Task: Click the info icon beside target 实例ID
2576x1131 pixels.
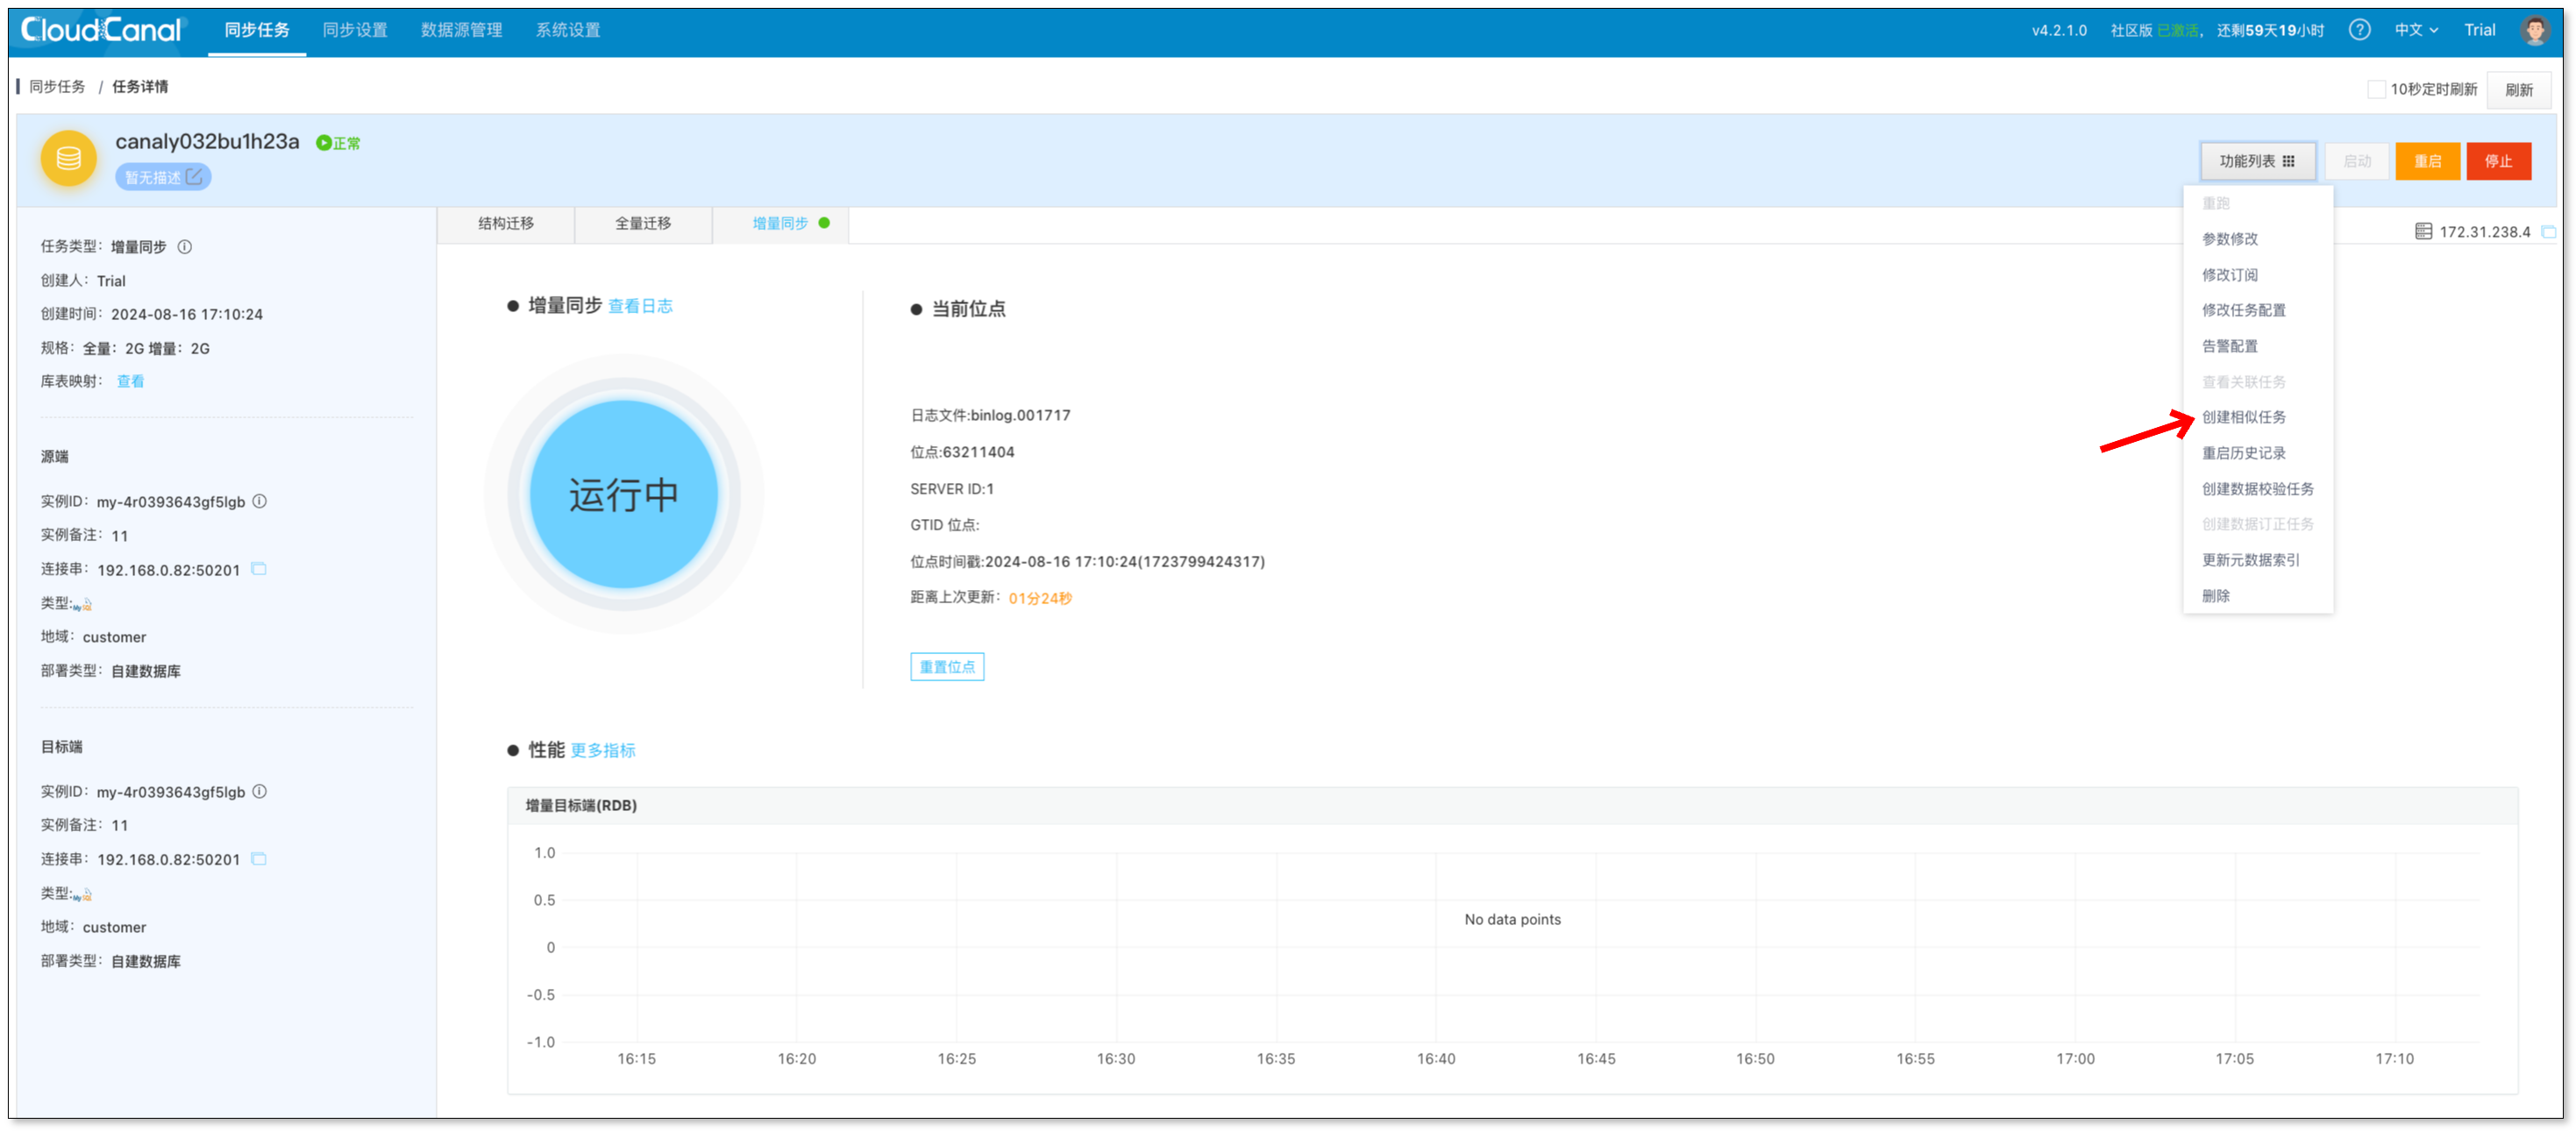Action: pos(260,791)
